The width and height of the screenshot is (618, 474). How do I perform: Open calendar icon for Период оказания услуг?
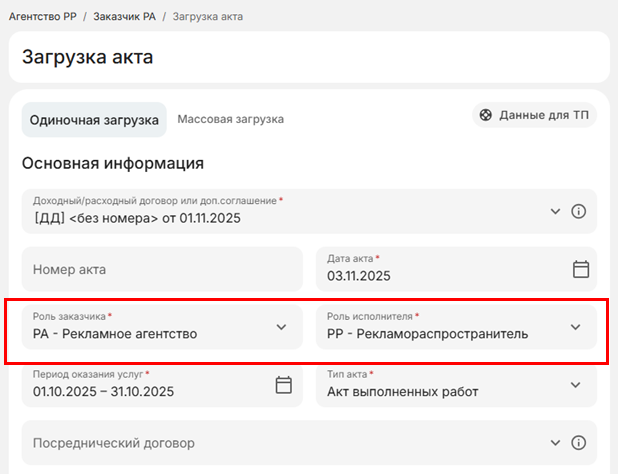pos(283,385)
